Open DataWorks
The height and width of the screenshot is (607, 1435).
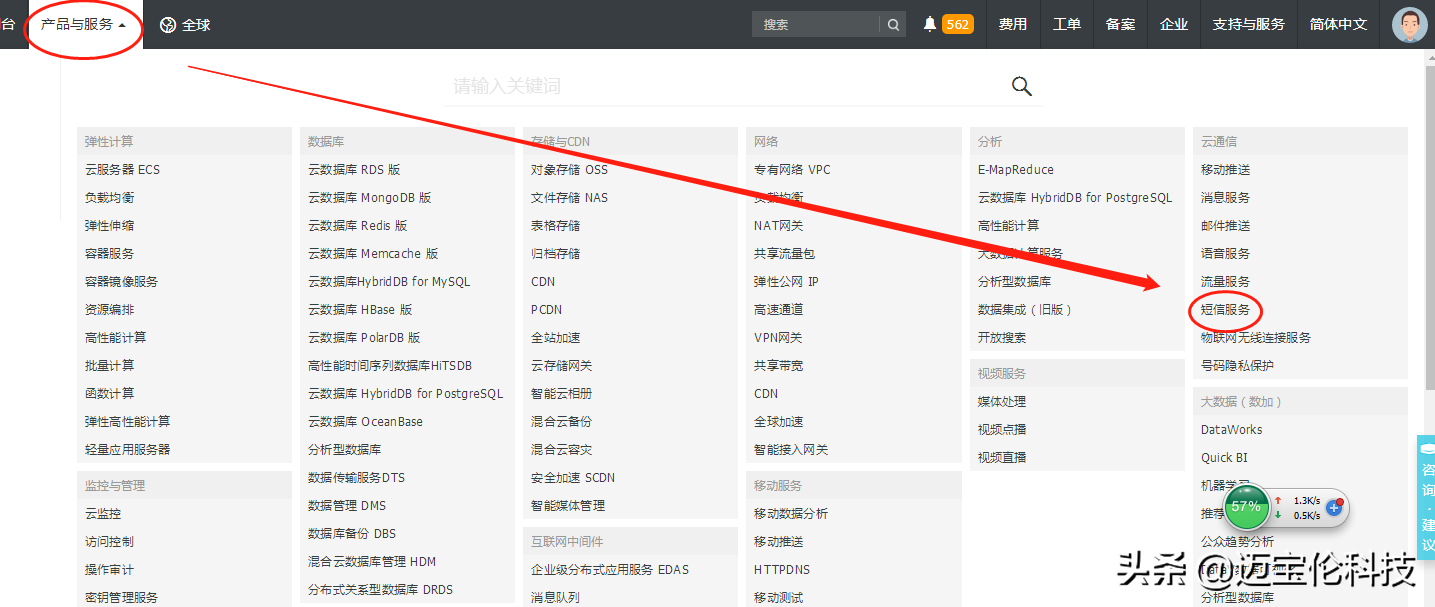pos(1232,430)
